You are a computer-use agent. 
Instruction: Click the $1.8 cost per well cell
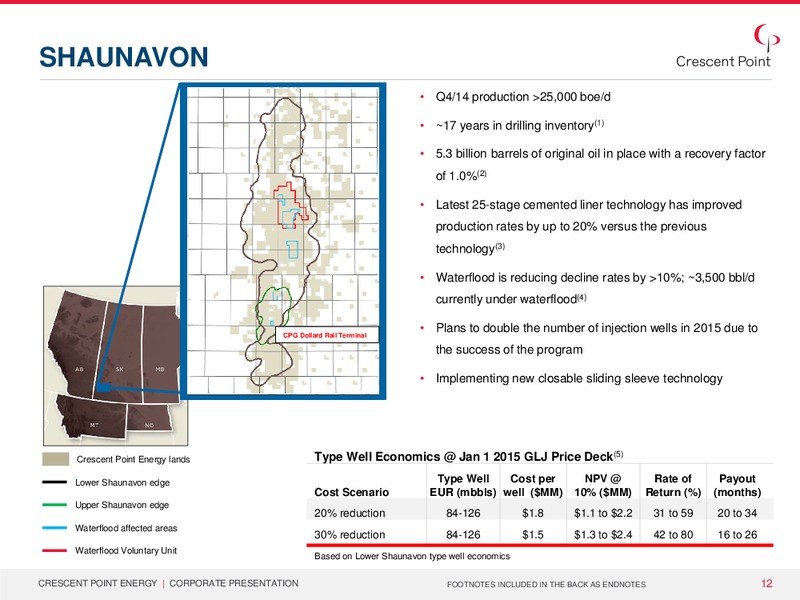[x=533, y=513]
